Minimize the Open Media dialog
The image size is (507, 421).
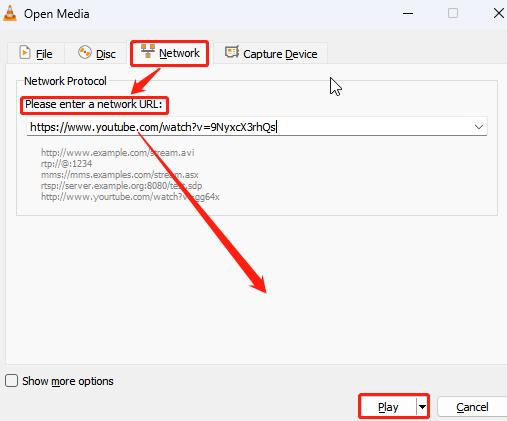pos(408,13)
